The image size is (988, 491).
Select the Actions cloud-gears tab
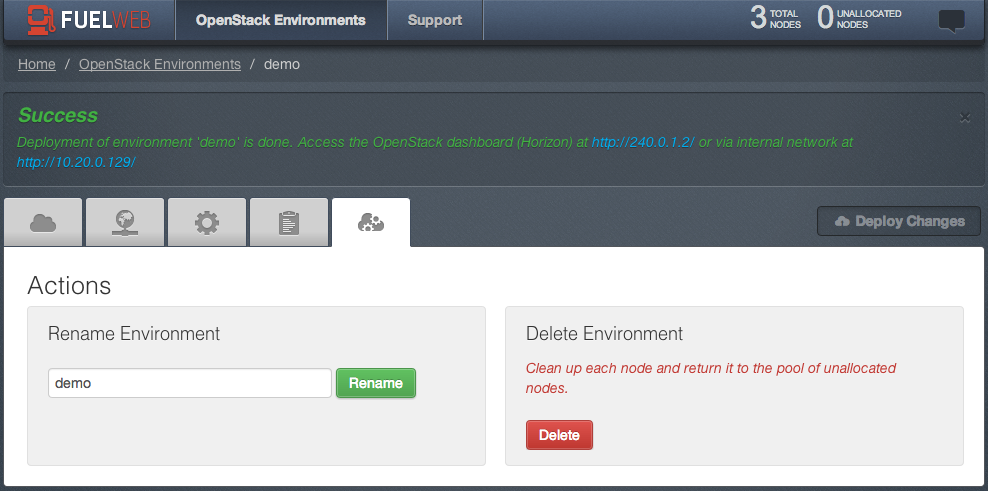[x=370, y=222]
